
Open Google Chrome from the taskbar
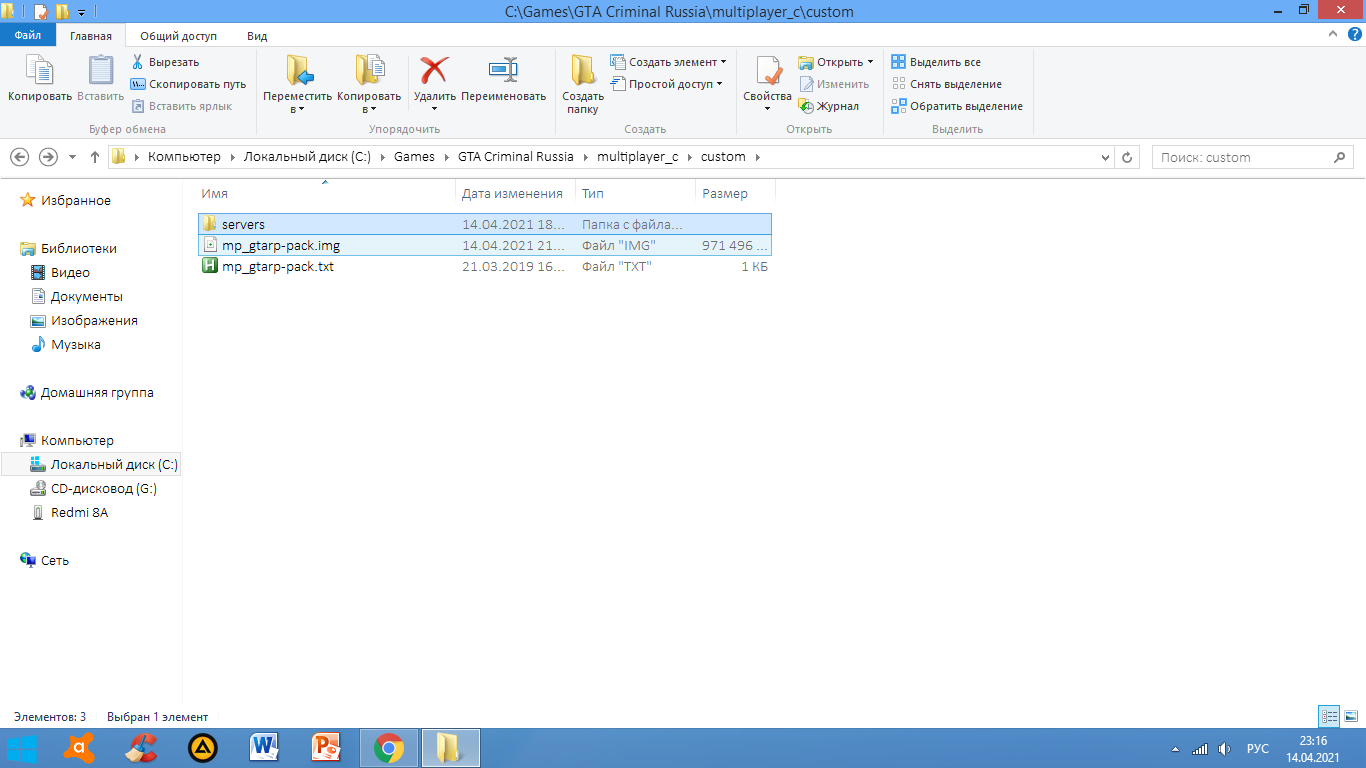pos(388,748)
